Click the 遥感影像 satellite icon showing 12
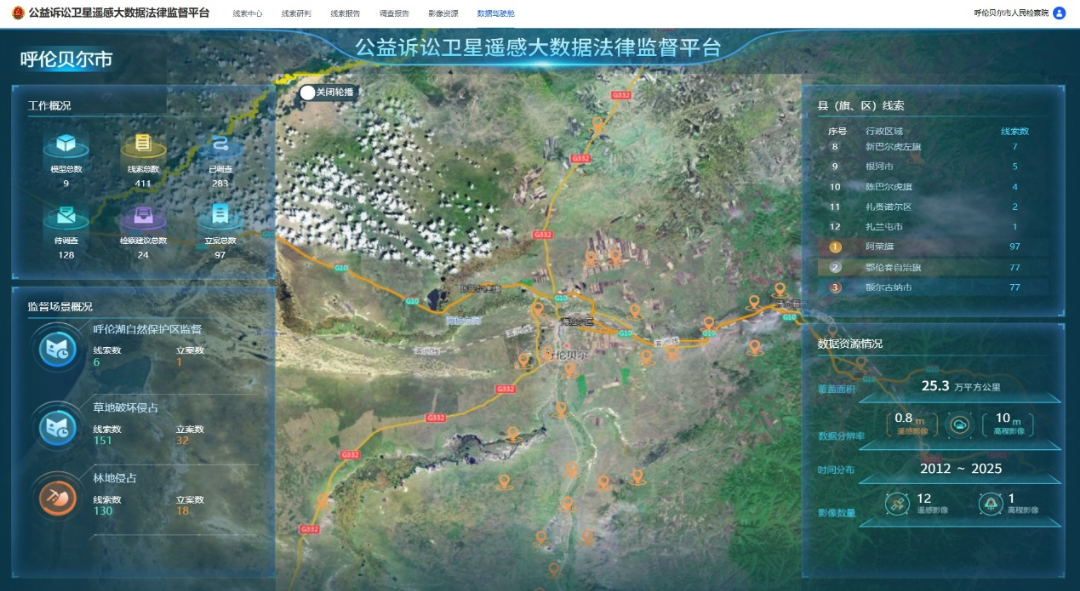1080x591 pixels. click(897, 503)
